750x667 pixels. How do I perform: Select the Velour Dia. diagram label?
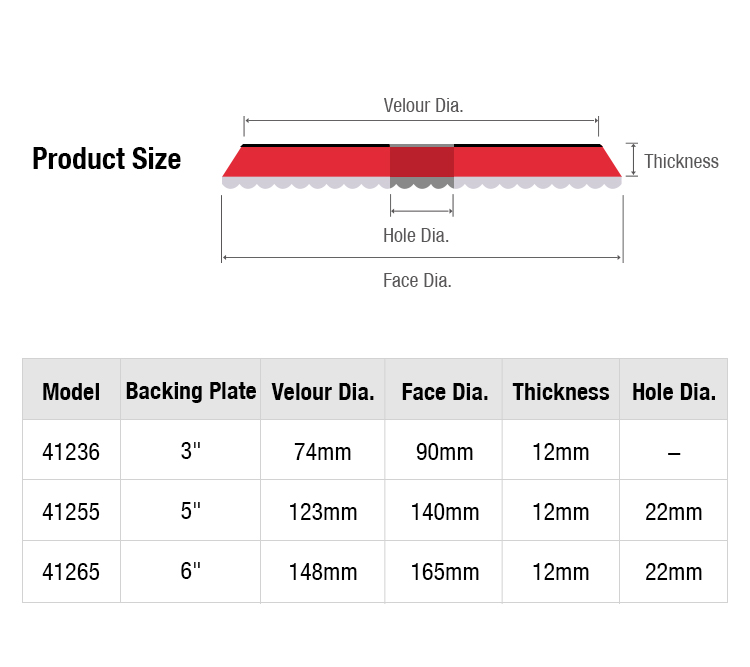click(x=423, y=106)
